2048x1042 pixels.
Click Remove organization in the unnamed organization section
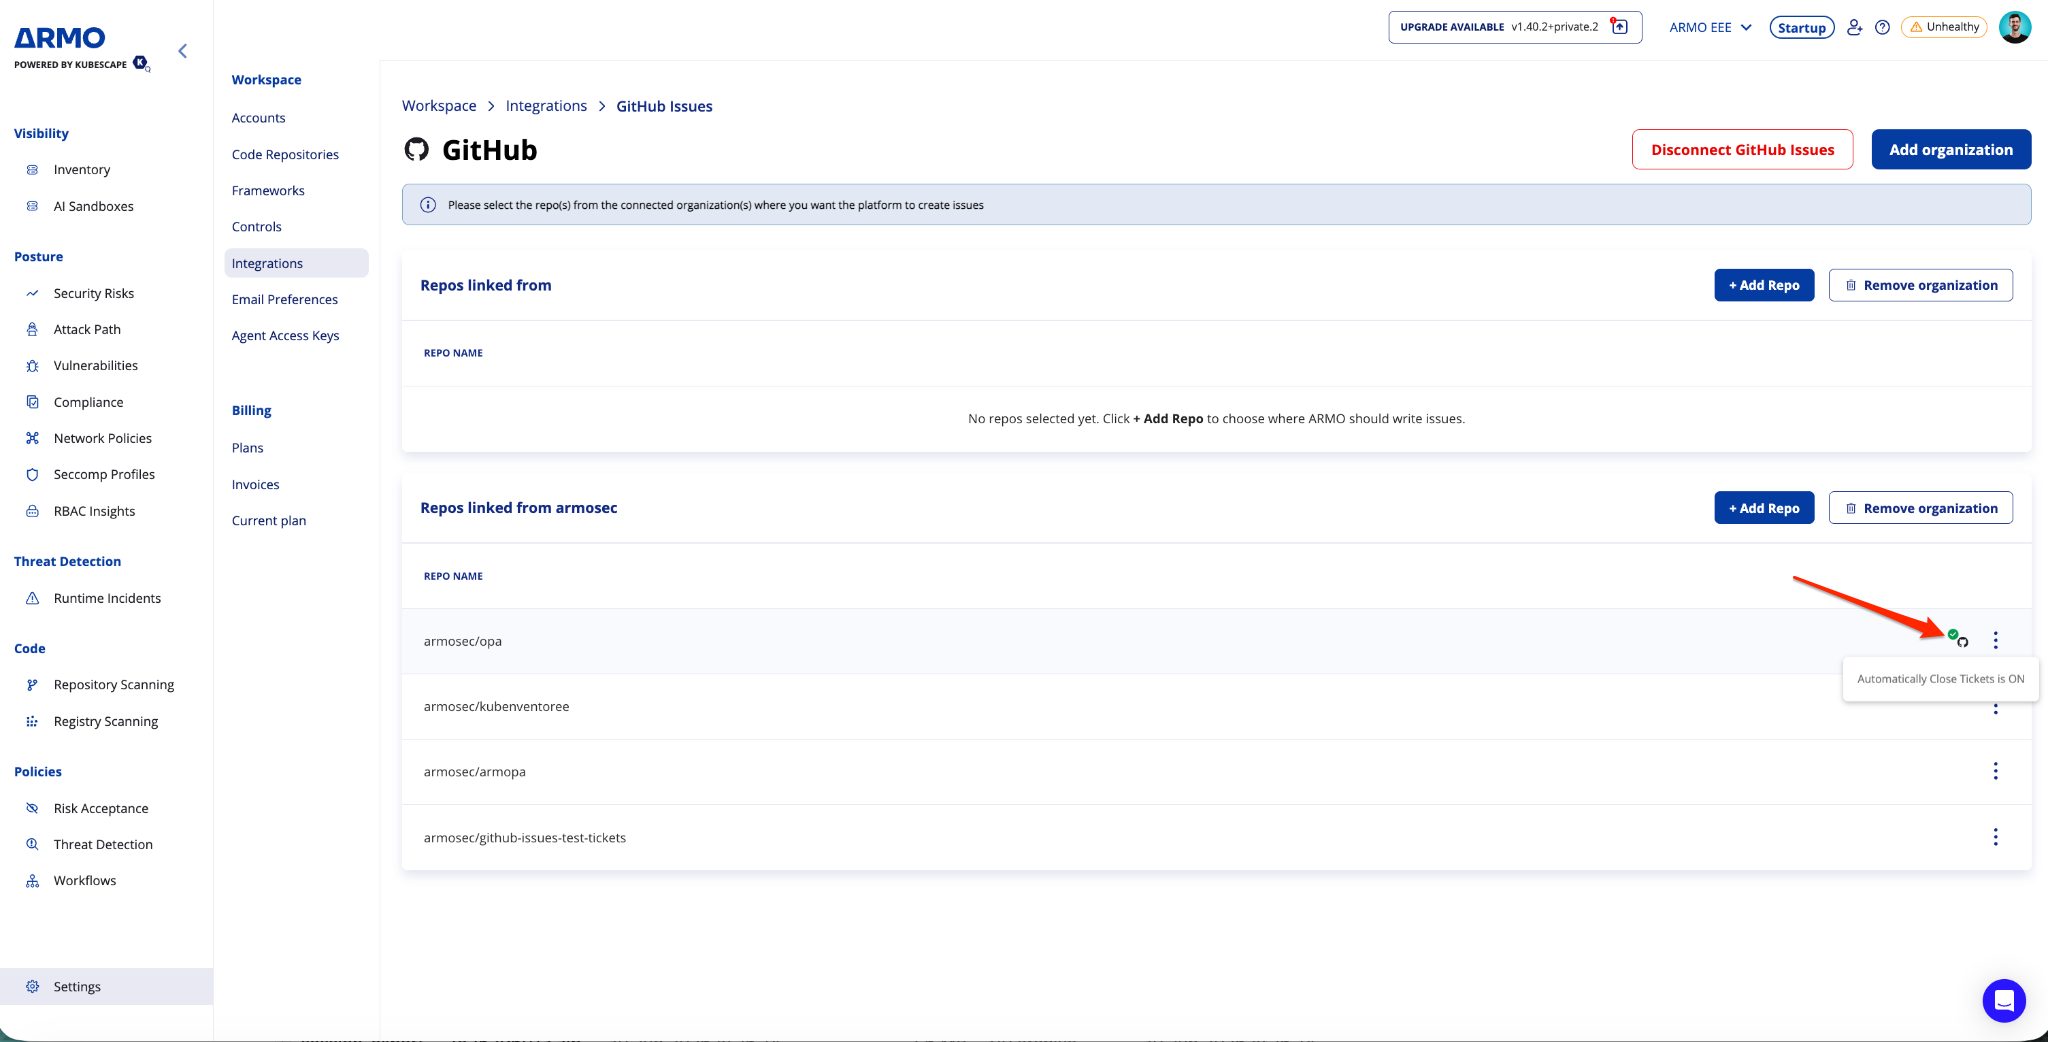coord(1920,285)
